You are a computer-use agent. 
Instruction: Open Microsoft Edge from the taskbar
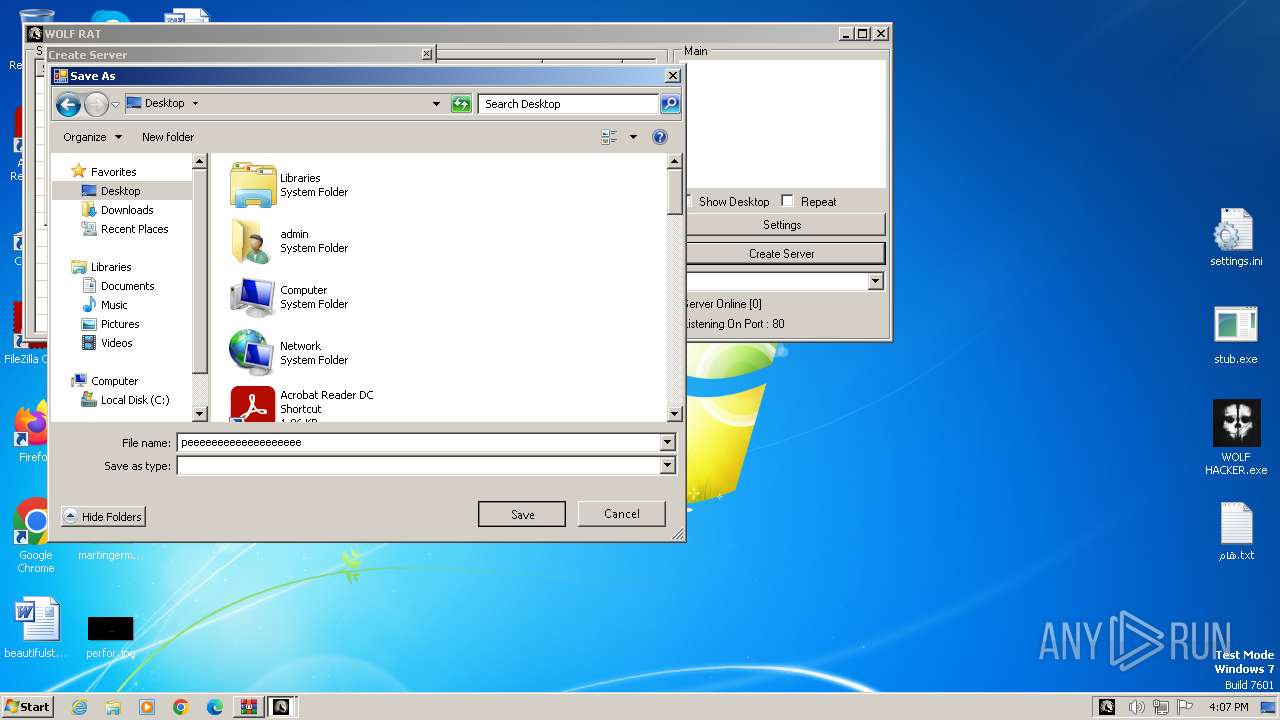coord(214,707)
